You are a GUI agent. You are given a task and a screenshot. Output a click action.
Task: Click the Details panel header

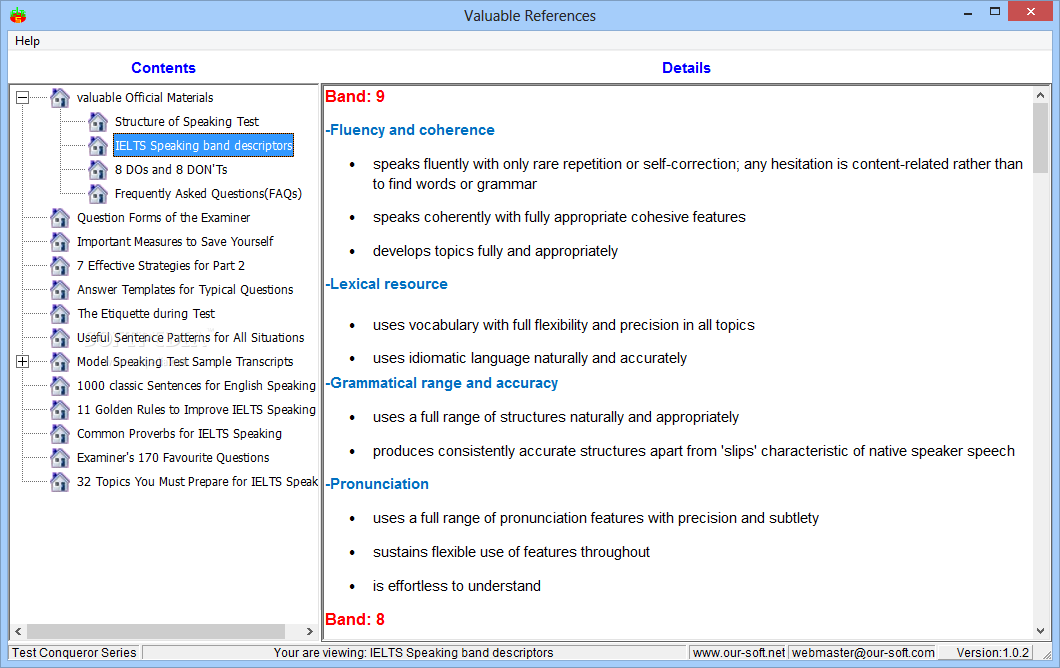(686, 68)
